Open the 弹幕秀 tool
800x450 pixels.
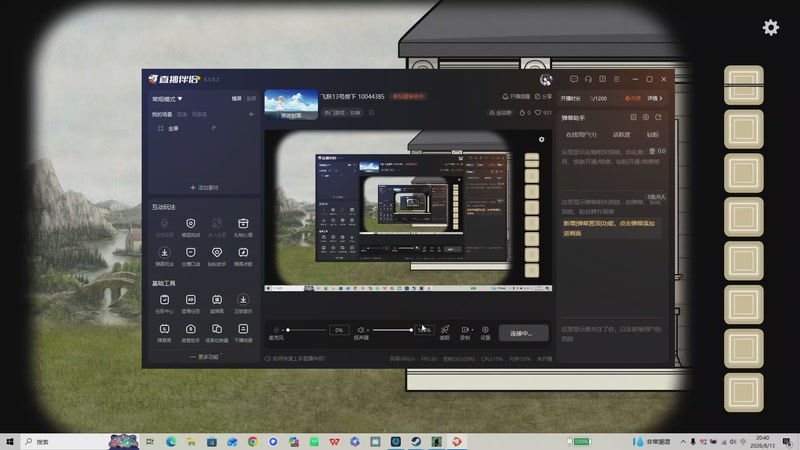tap(164, 333)
